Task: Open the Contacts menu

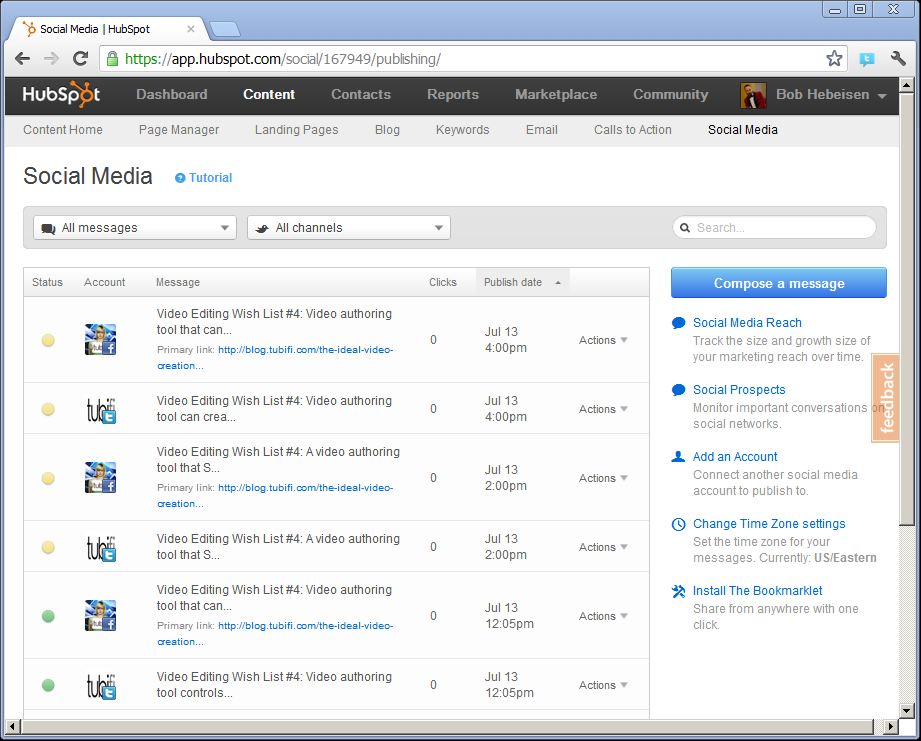Action: pyautogui.click(x=361, y=94)
